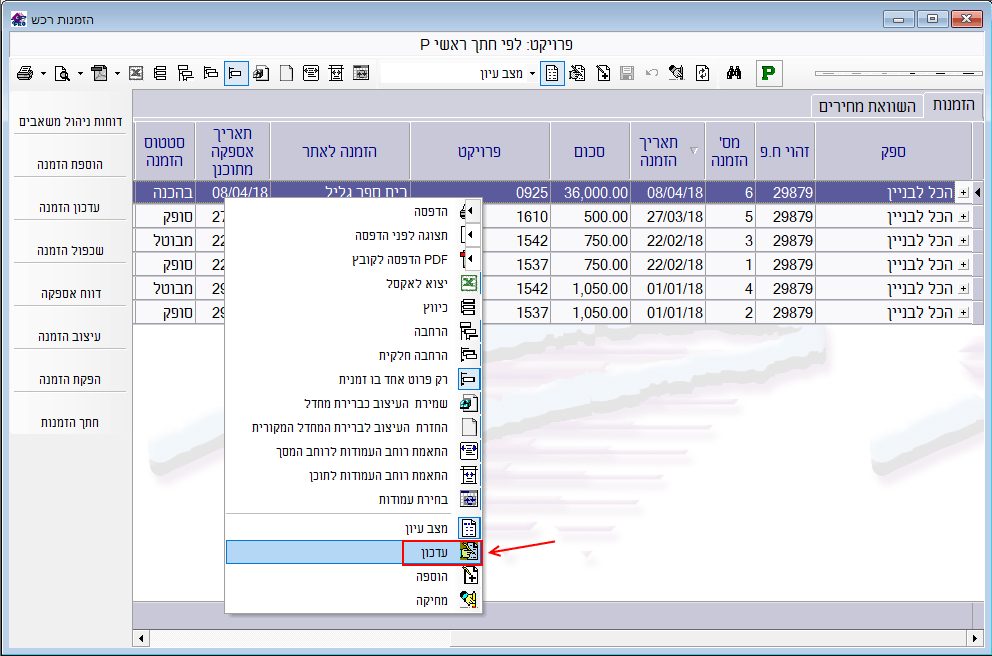Click the שכפול הזמנה side button
Screen dimensions: 992x656
point(70,250)
